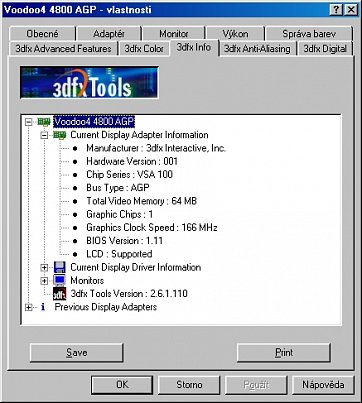Screen dimensions: 362x403
Task: Select Bus Type : AGP row
Action: [118, 188]
